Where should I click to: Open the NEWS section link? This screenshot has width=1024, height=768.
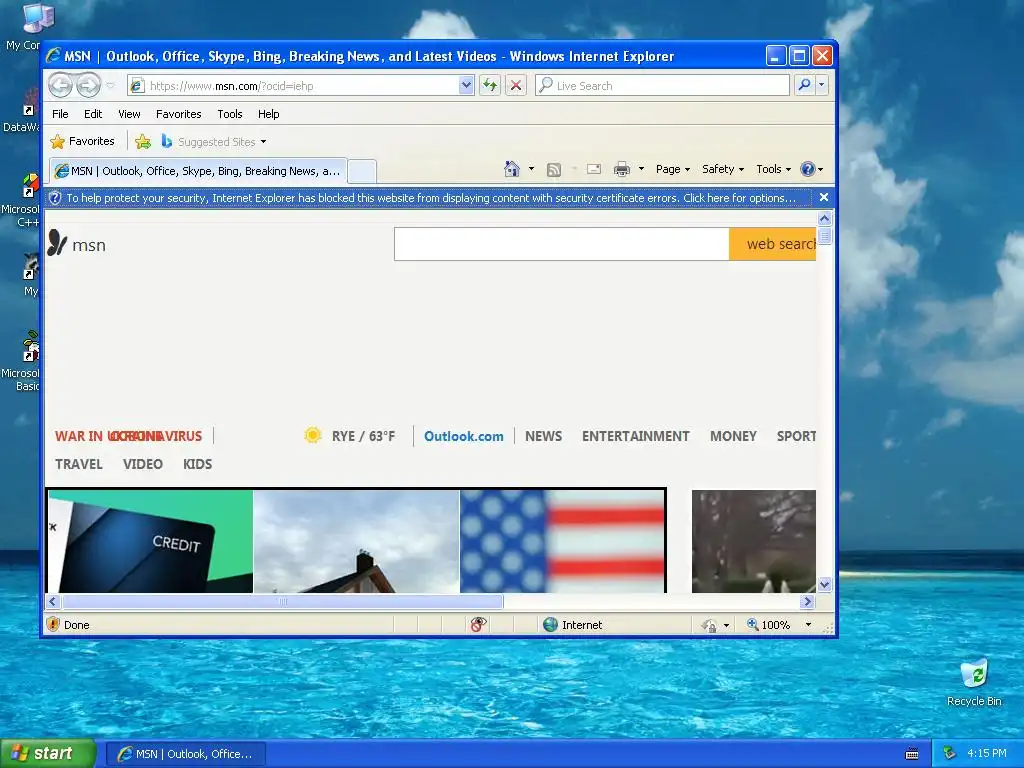(x=543, y=436)
